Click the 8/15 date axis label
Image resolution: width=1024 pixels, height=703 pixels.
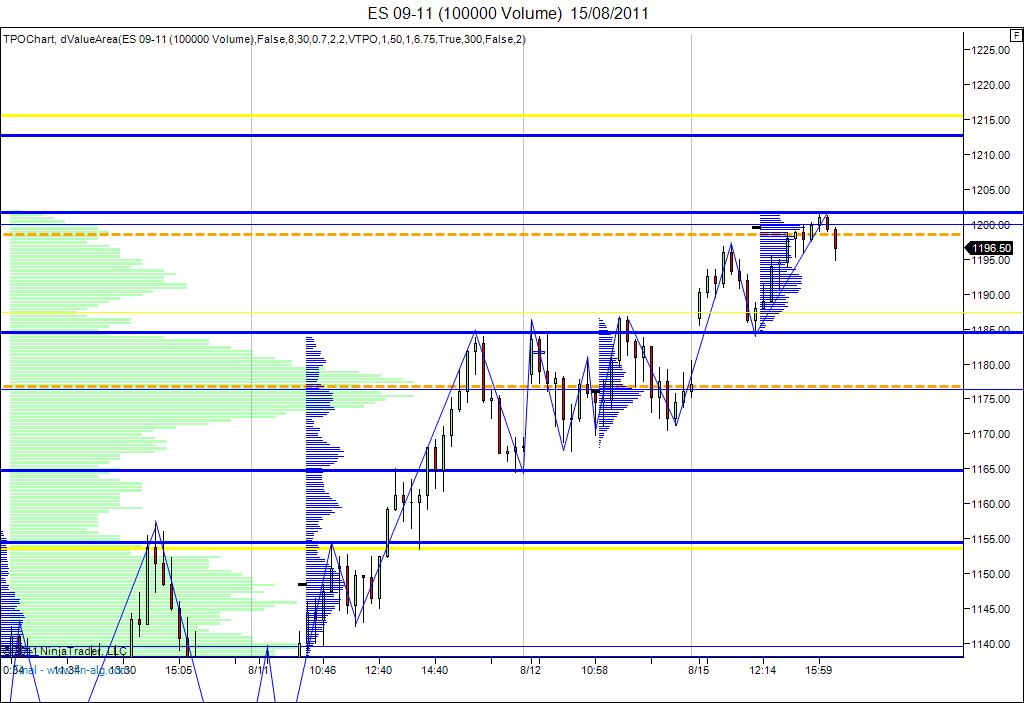click(x=699, y=670)
